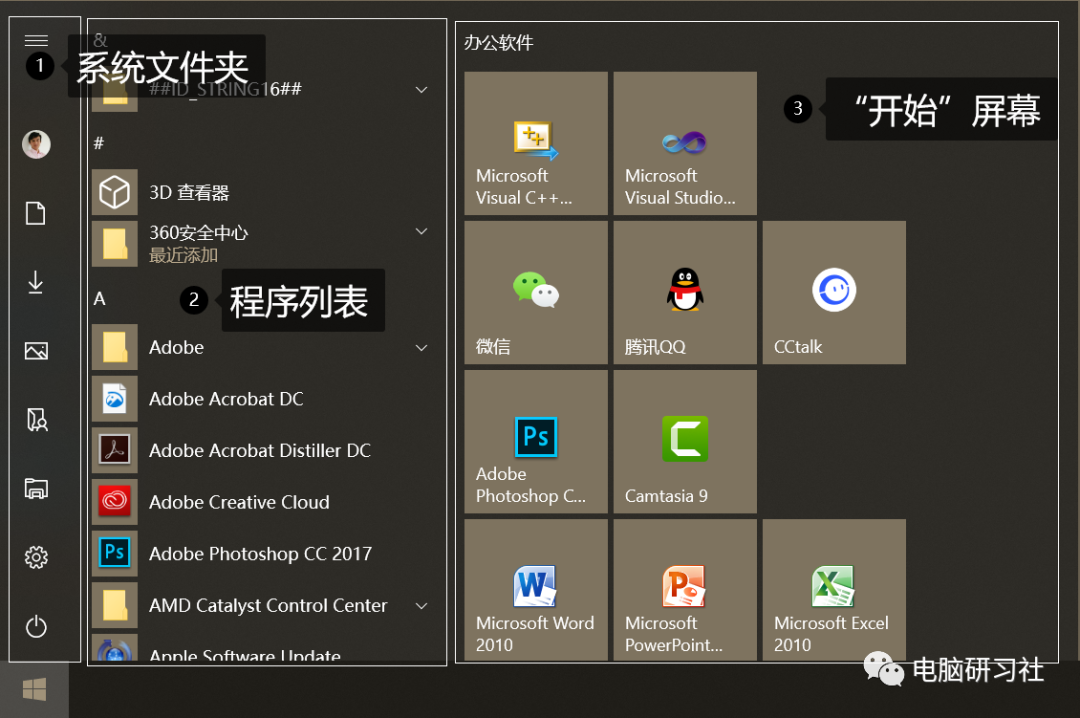Expand the 360安全中心 folder chevron
Image resolution: width=1080 pixels, height=718 pixels.
tap(422, 231)
